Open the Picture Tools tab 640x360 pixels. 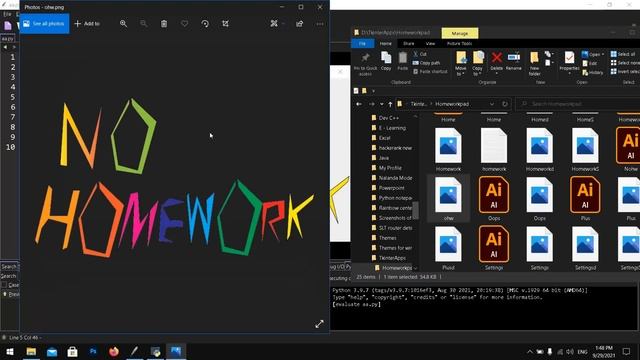click(460, 43)
